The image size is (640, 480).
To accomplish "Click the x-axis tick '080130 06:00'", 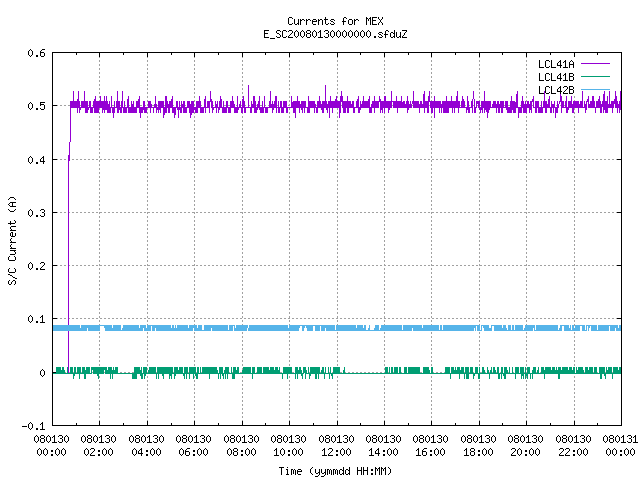I will (193, 446).
